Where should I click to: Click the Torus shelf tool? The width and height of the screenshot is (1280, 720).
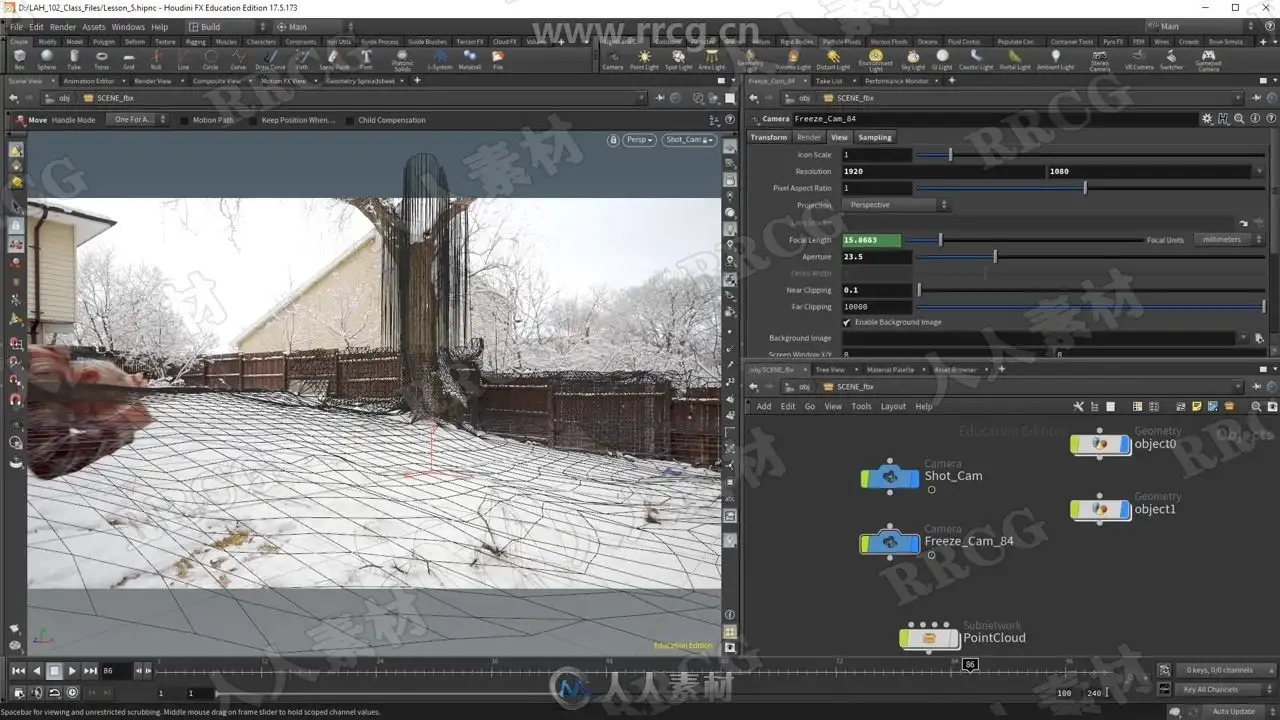pos(101,60)
